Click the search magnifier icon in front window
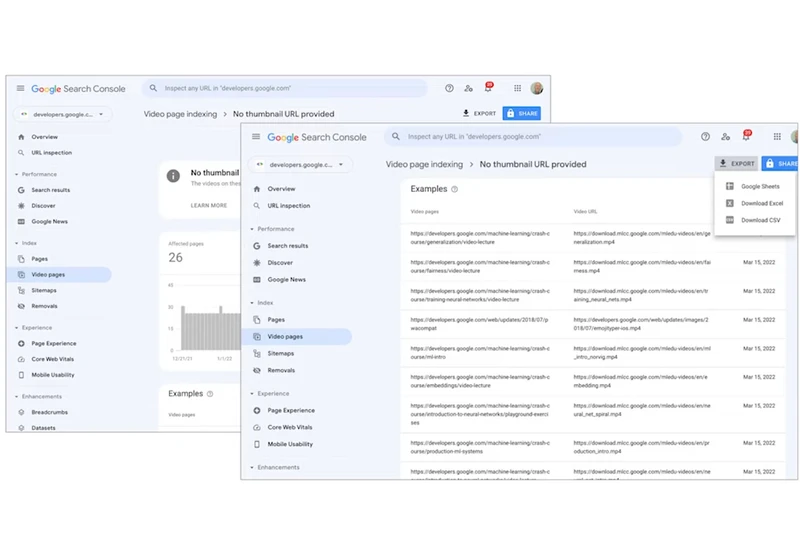 point(395,137)
